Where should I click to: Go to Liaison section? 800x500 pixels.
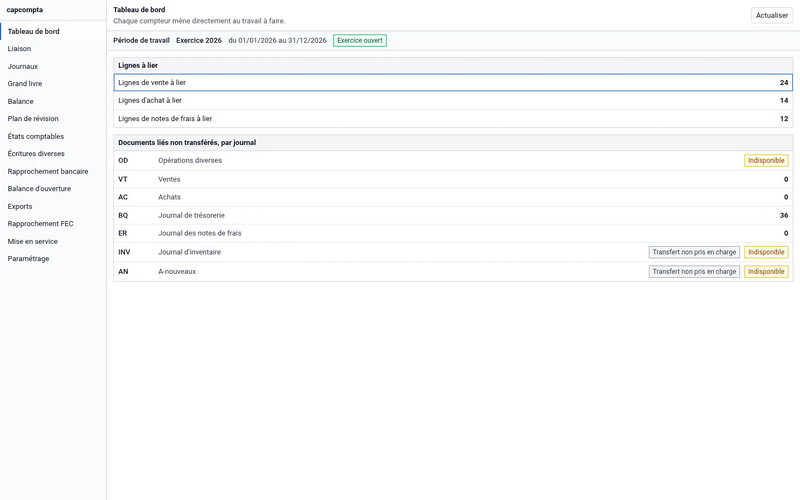(53, 48)
